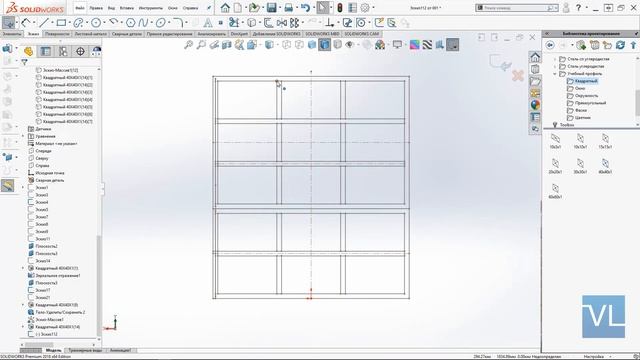
Task: Switch to the Модель bottom tab
Action: point(53,350)
